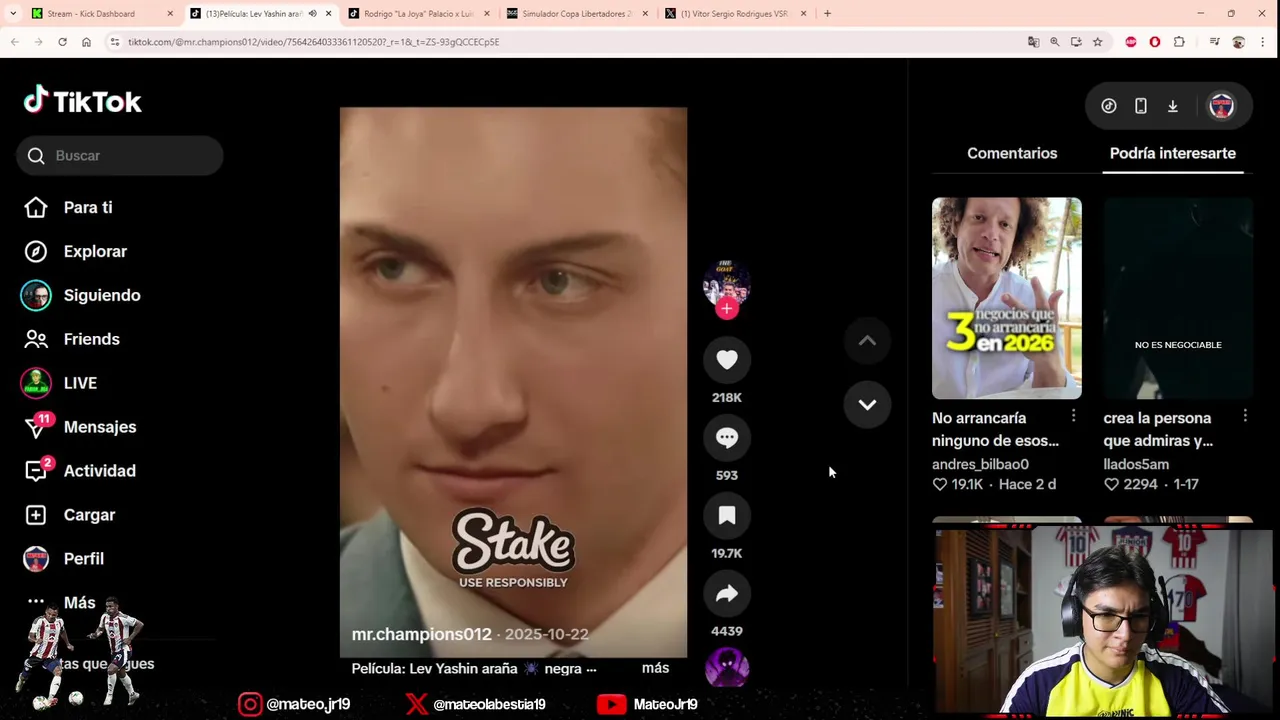Click the TikTok logo

tap(83, 101)
